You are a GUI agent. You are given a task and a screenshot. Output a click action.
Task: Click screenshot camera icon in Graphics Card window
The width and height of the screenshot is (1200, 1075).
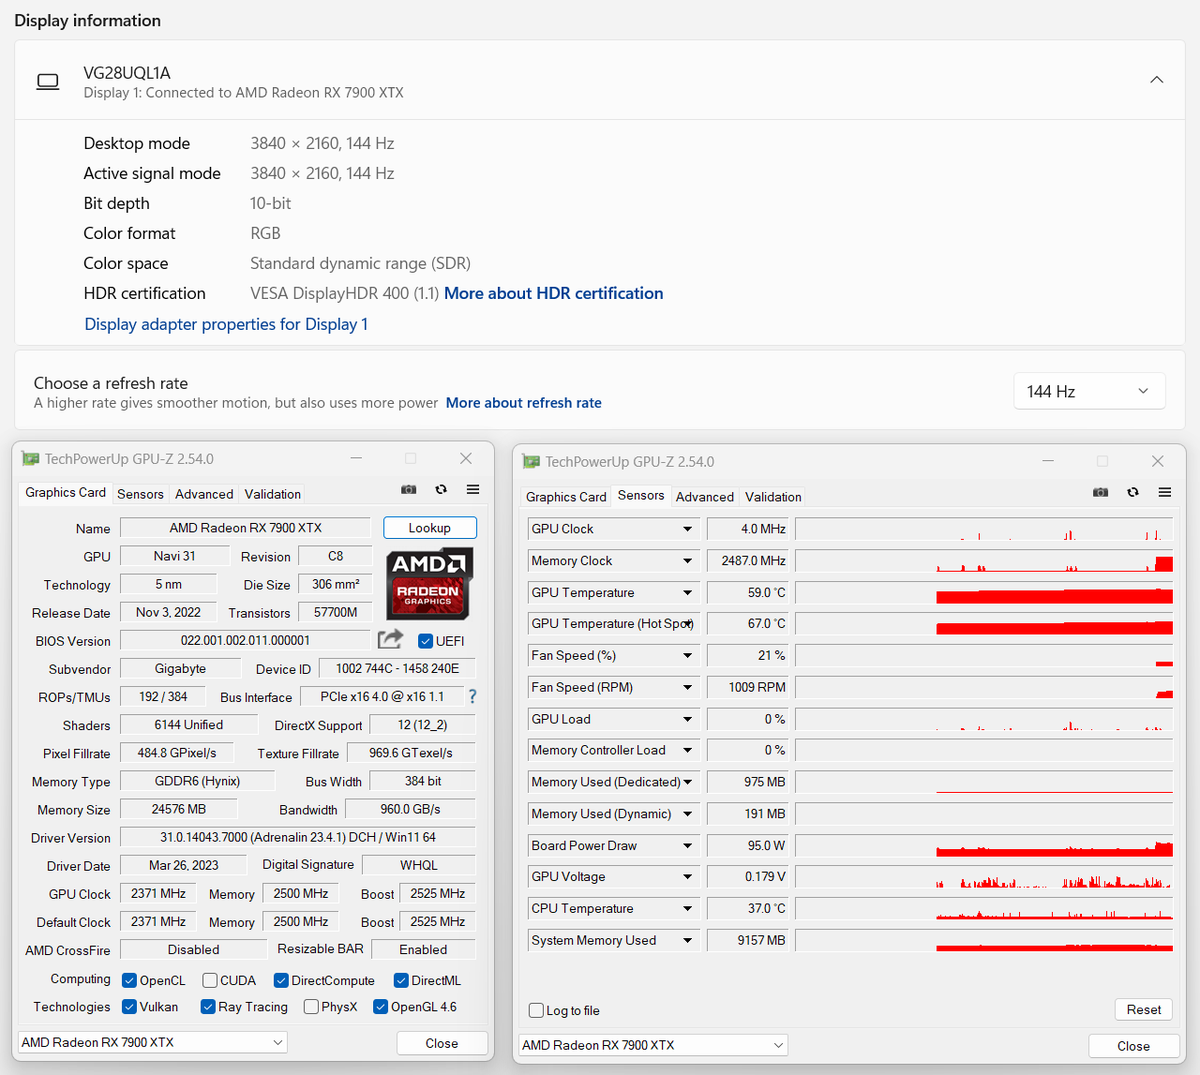[408, 489]
